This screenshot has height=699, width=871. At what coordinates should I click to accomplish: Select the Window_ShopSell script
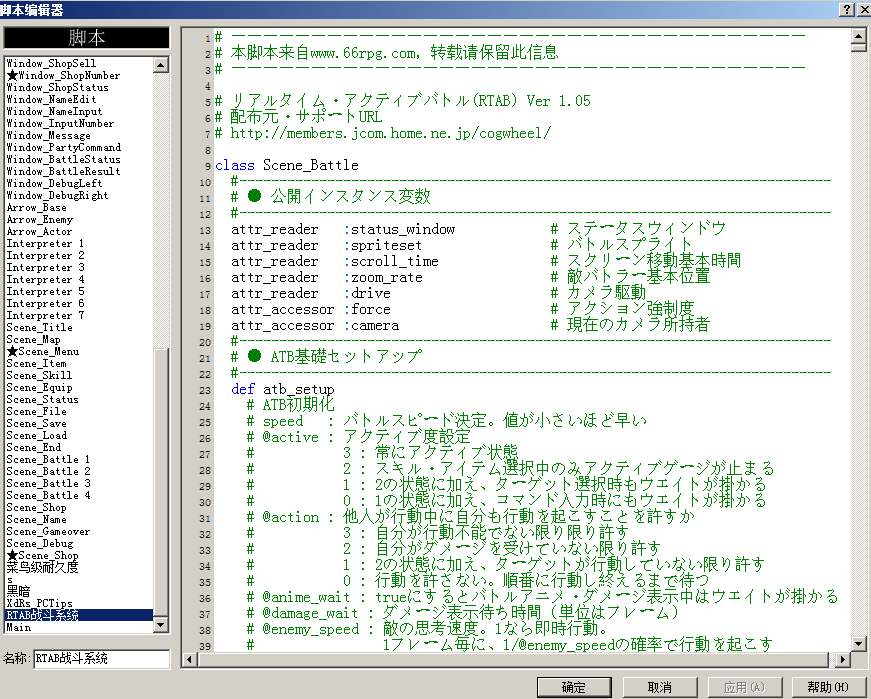[x=79, y=63]
